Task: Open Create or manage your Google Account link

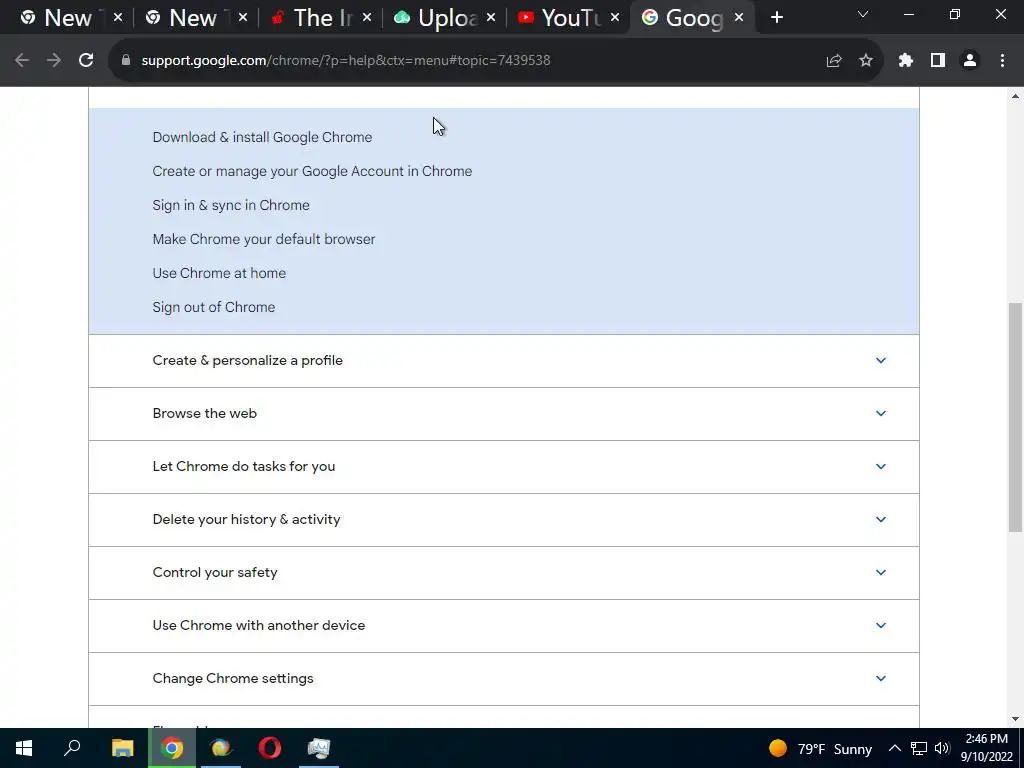Action: [x=312, y=171]
